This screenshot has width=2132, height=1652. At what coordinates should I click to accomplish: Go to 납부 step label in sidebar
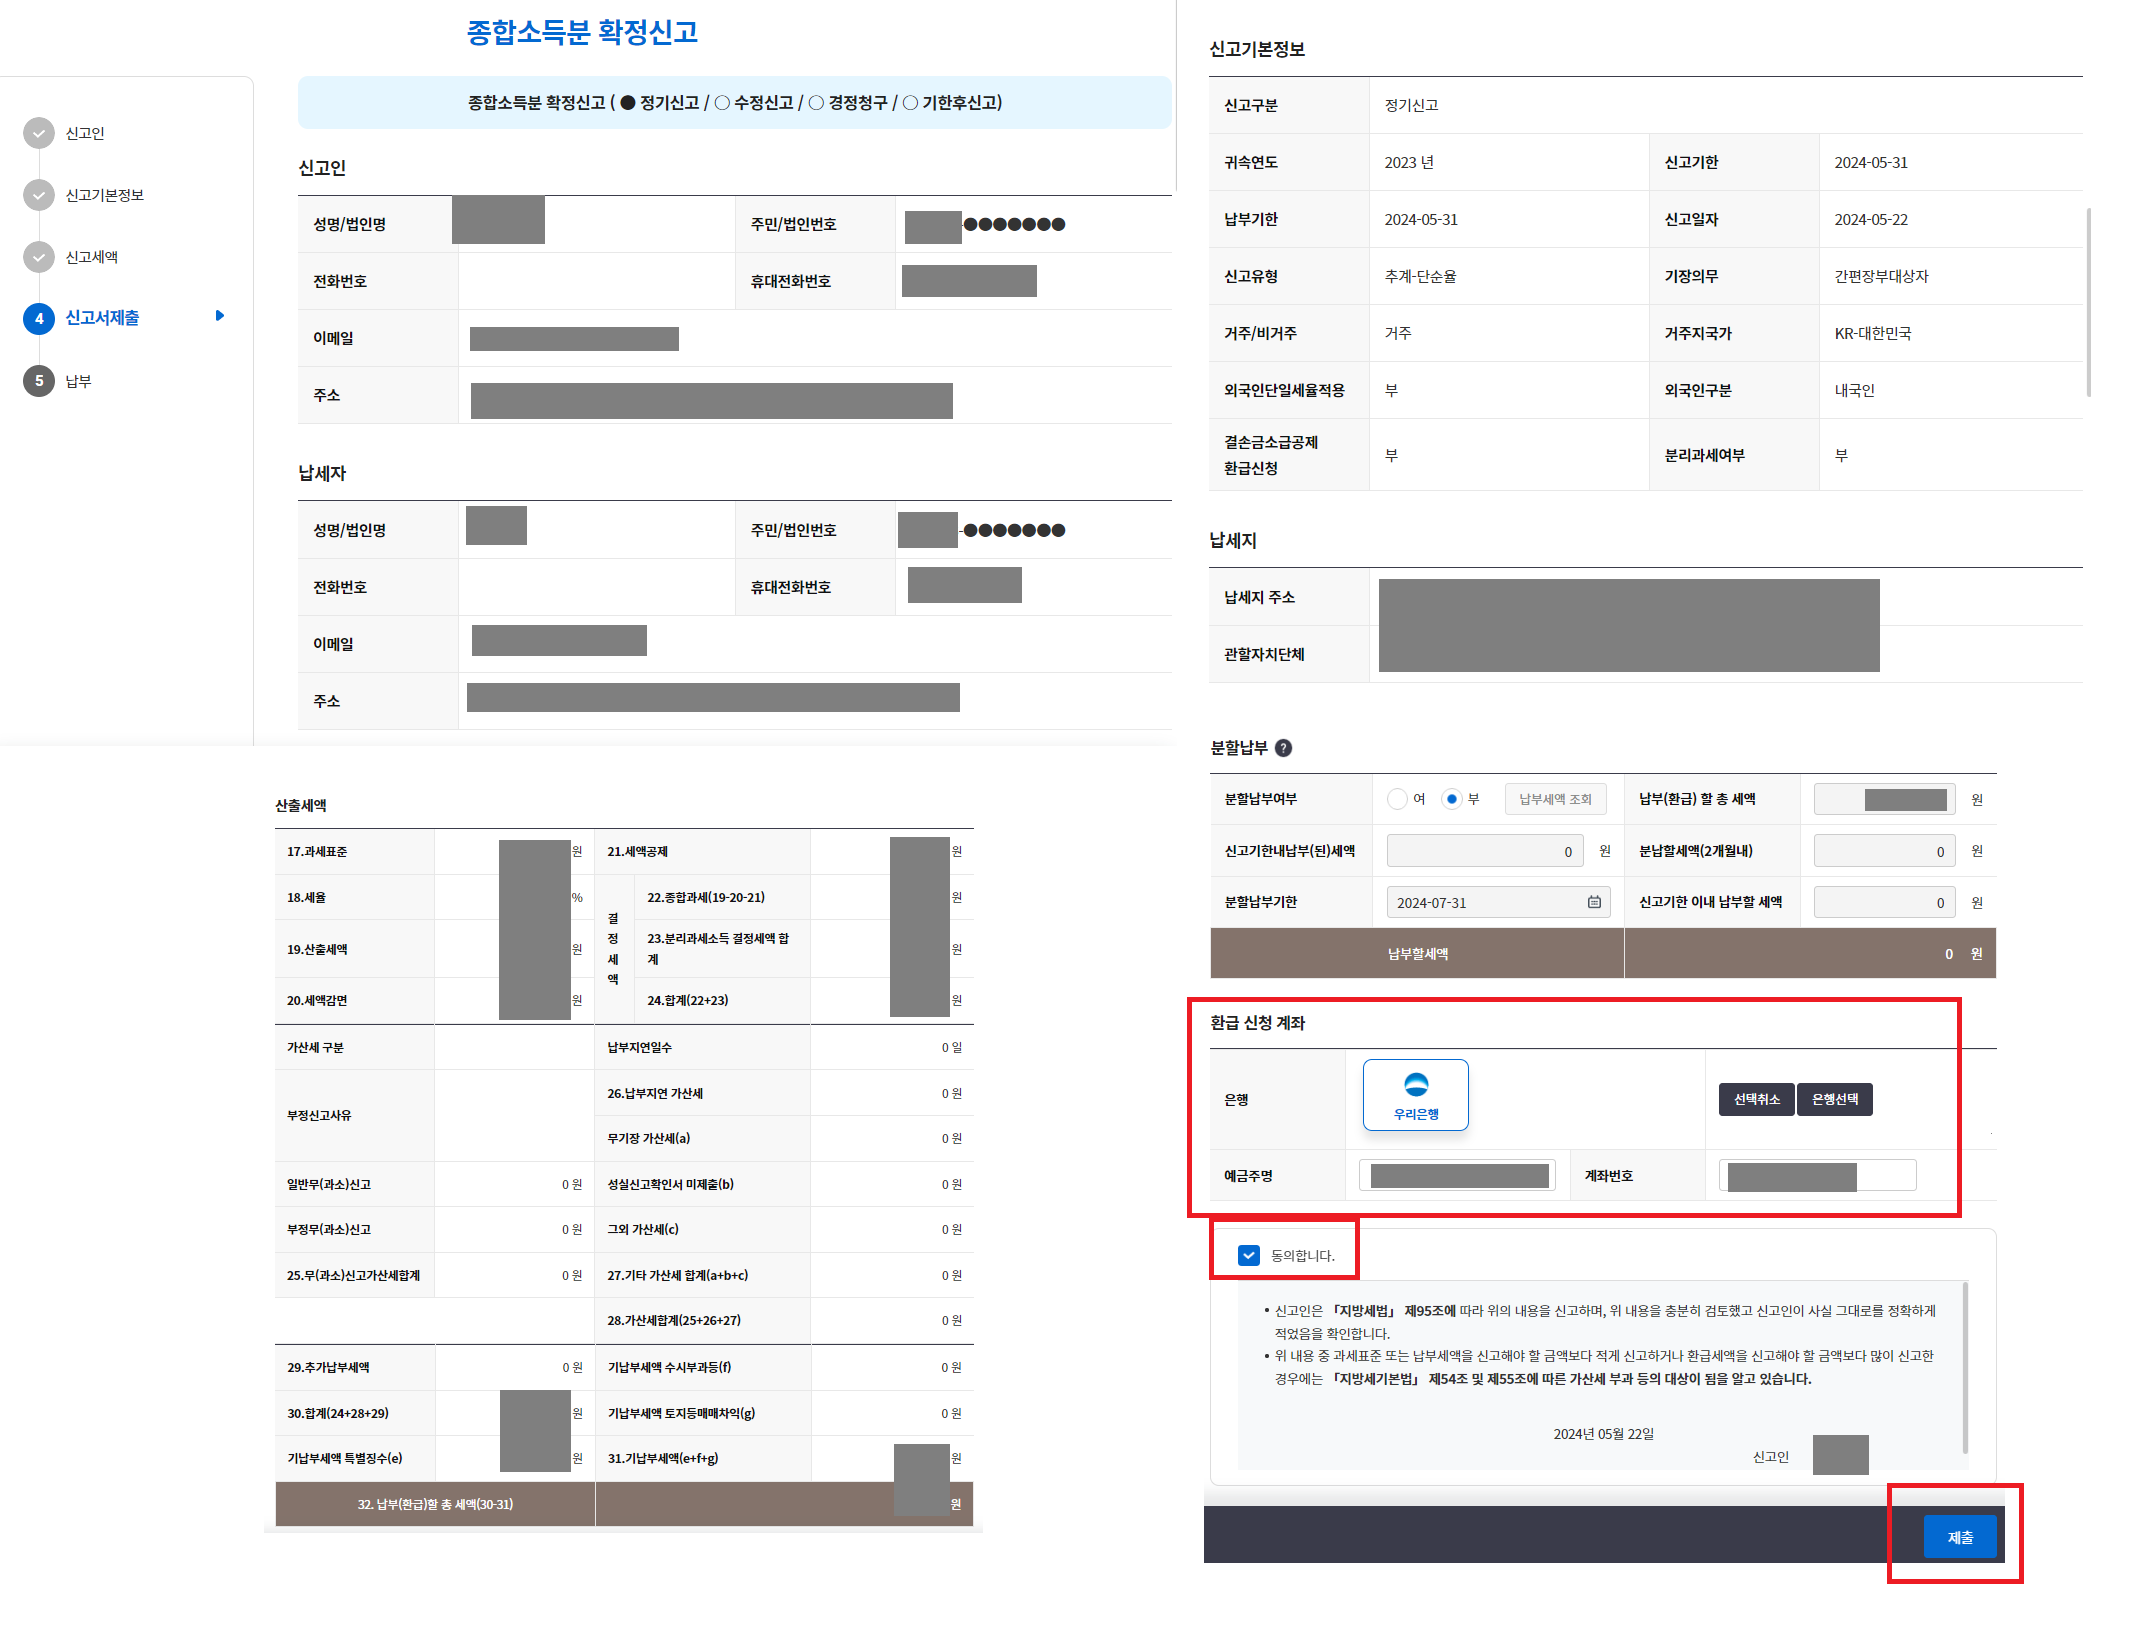pyautogui.click(x=78, y=381)
